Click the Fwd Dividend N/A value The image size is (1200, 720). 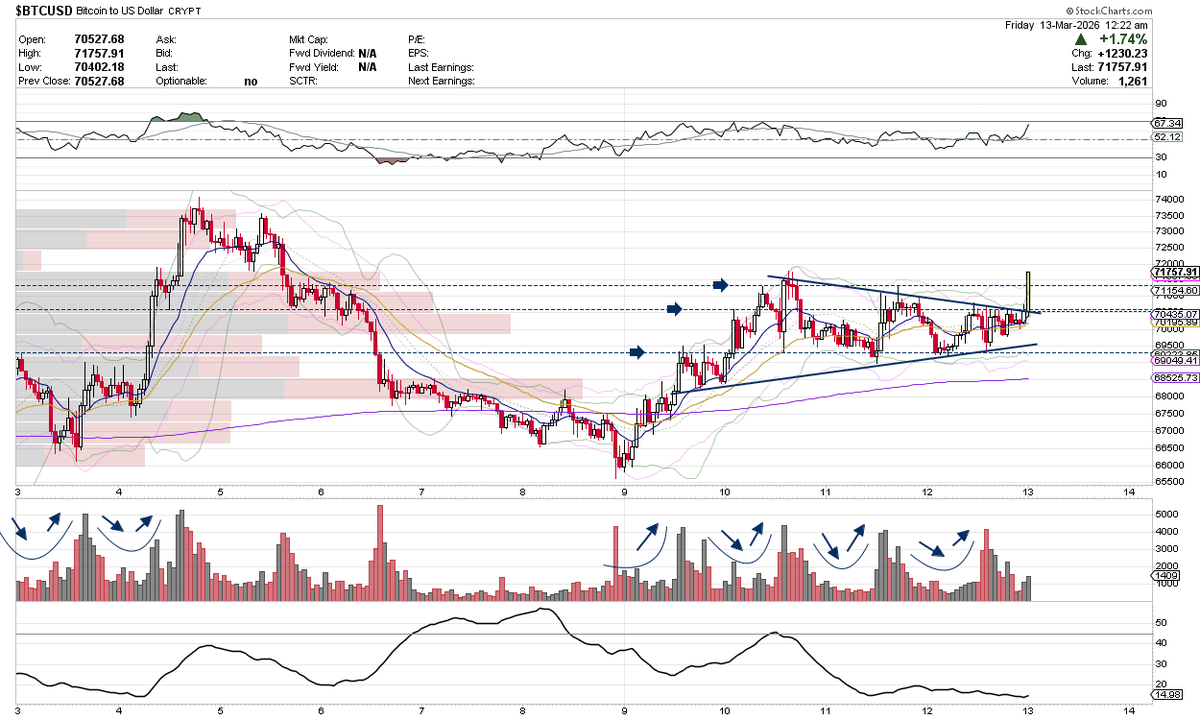coord(367,53)
